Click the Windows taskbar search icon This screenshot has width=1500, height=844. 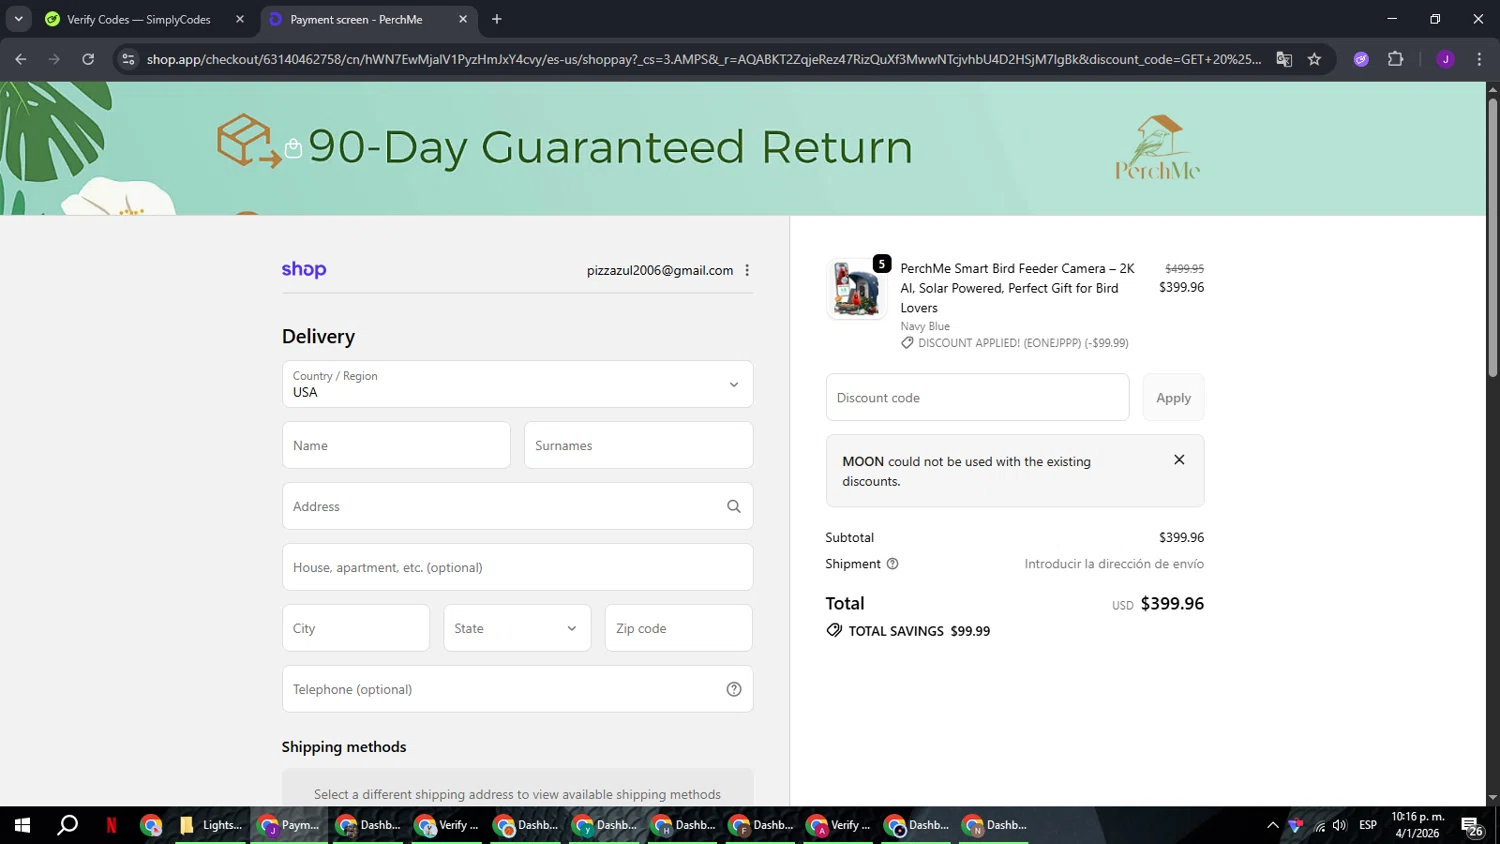[67, 825]
